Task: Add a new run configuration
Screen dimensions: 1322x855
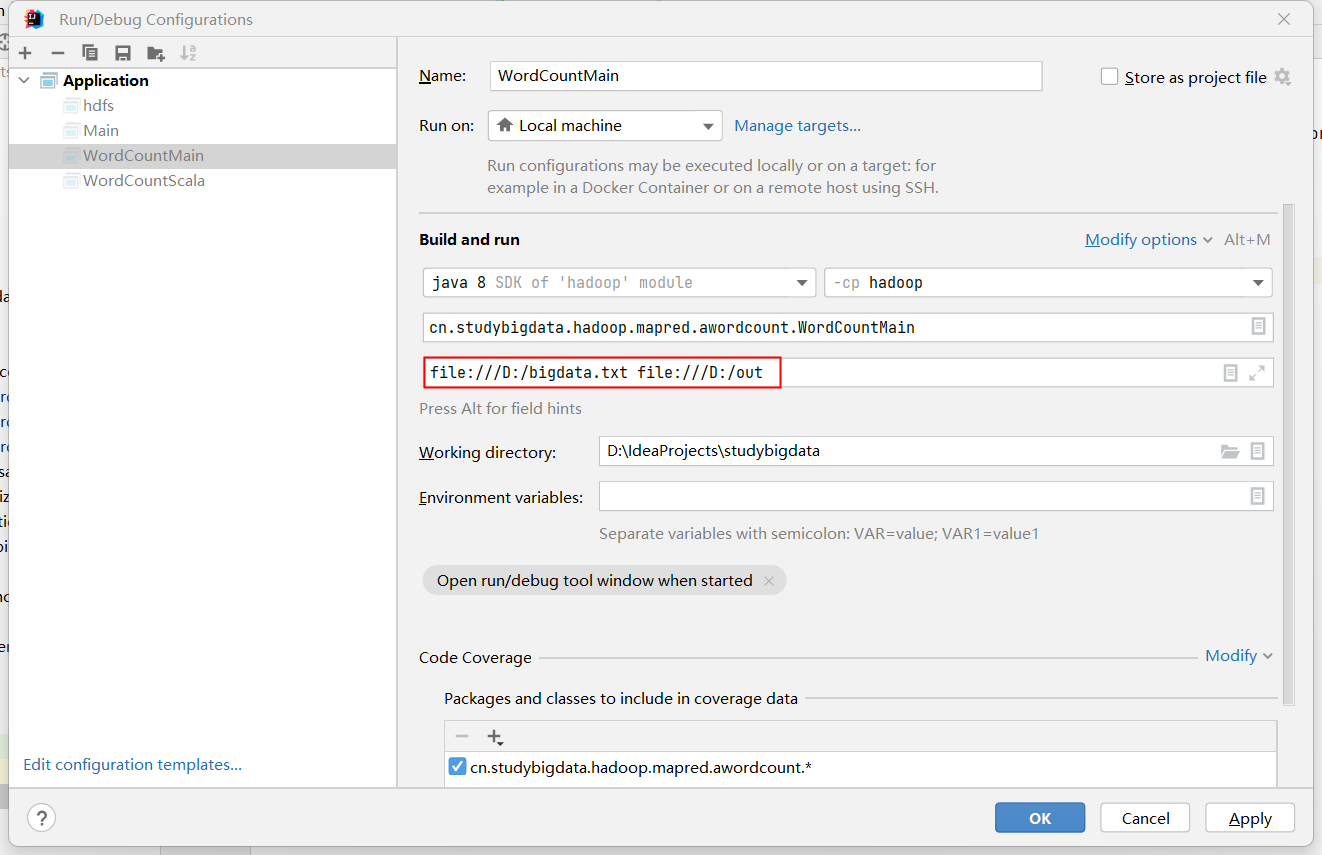Action: click(25, 53)
